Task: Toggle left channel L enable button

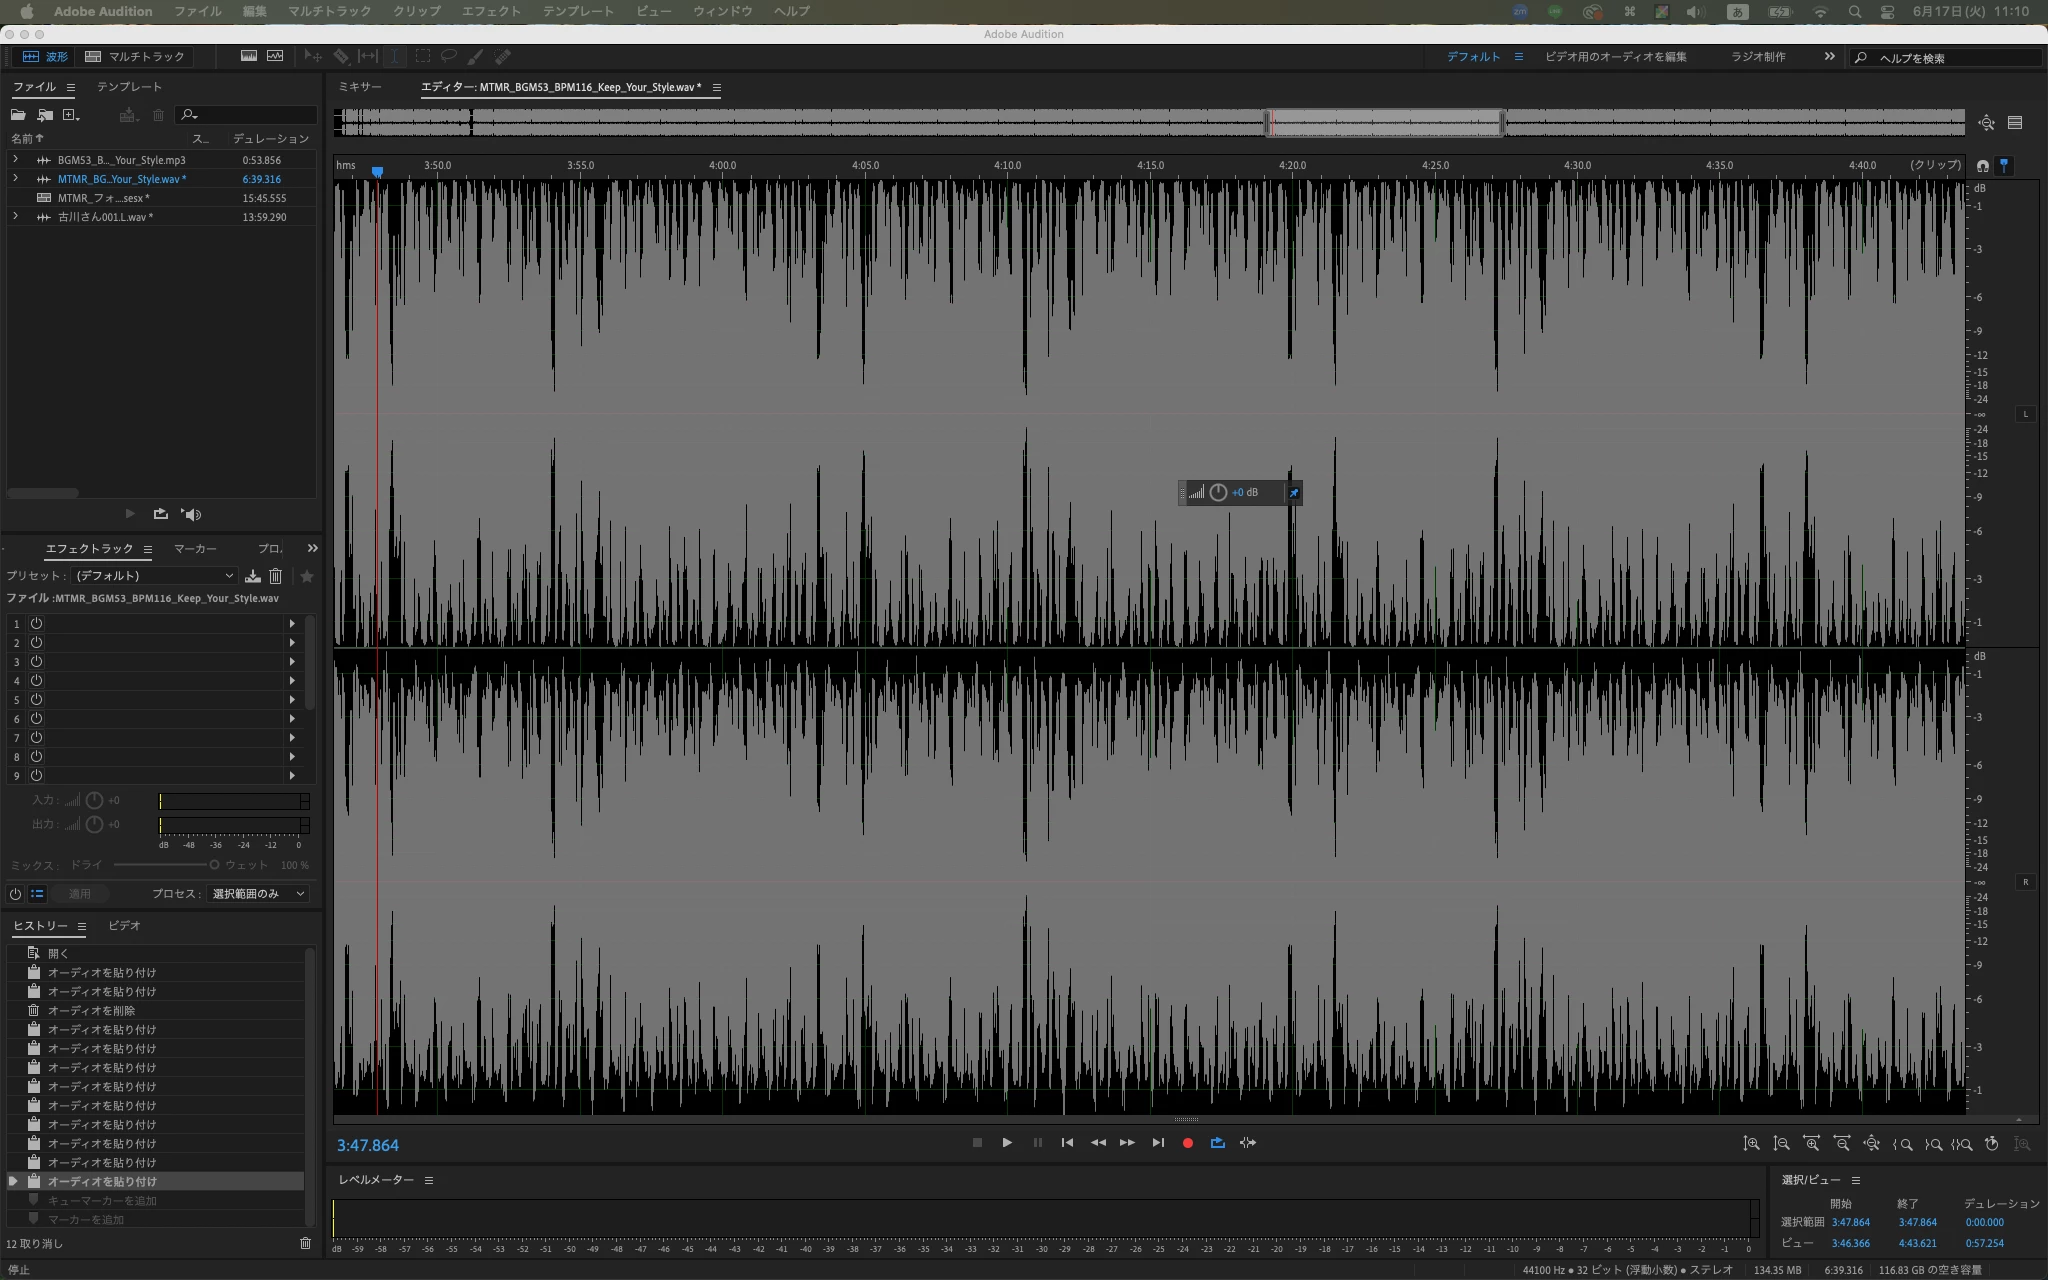Action: [x=2025, y=414]
